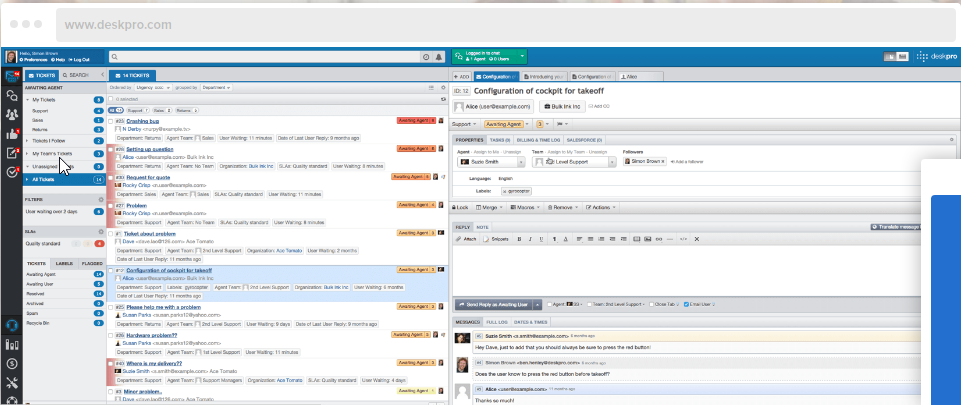
Task: Toggle the Close Tab checkbox in reply bar
Action: (x=650, y=303)
